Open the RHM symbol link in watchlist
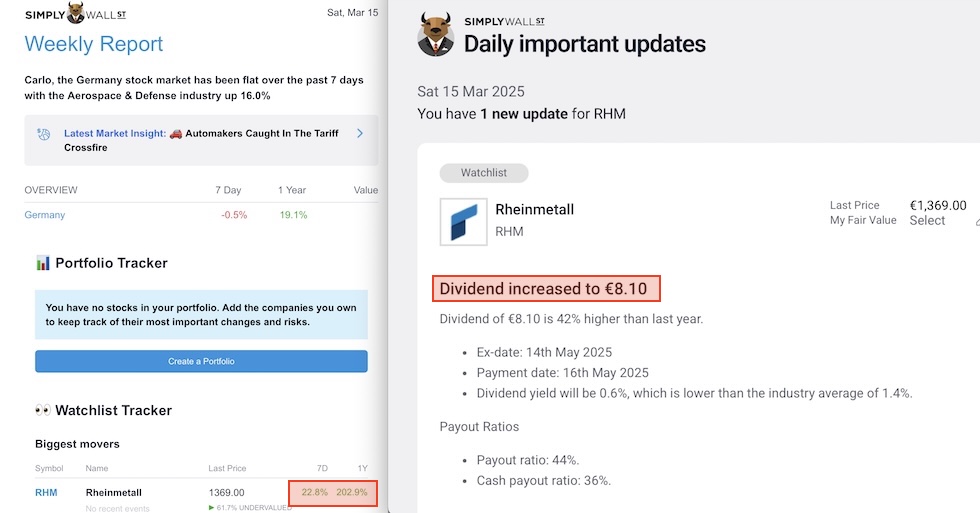 point(46,492)
